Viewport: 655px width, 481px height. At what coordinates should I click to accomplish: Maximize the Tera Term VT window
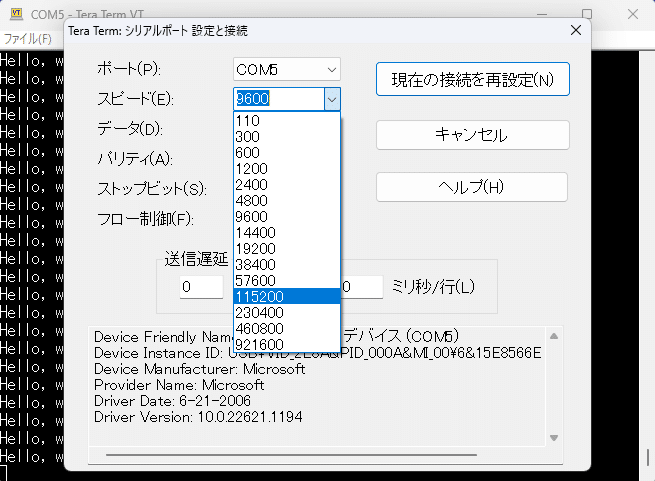point(587,14)
